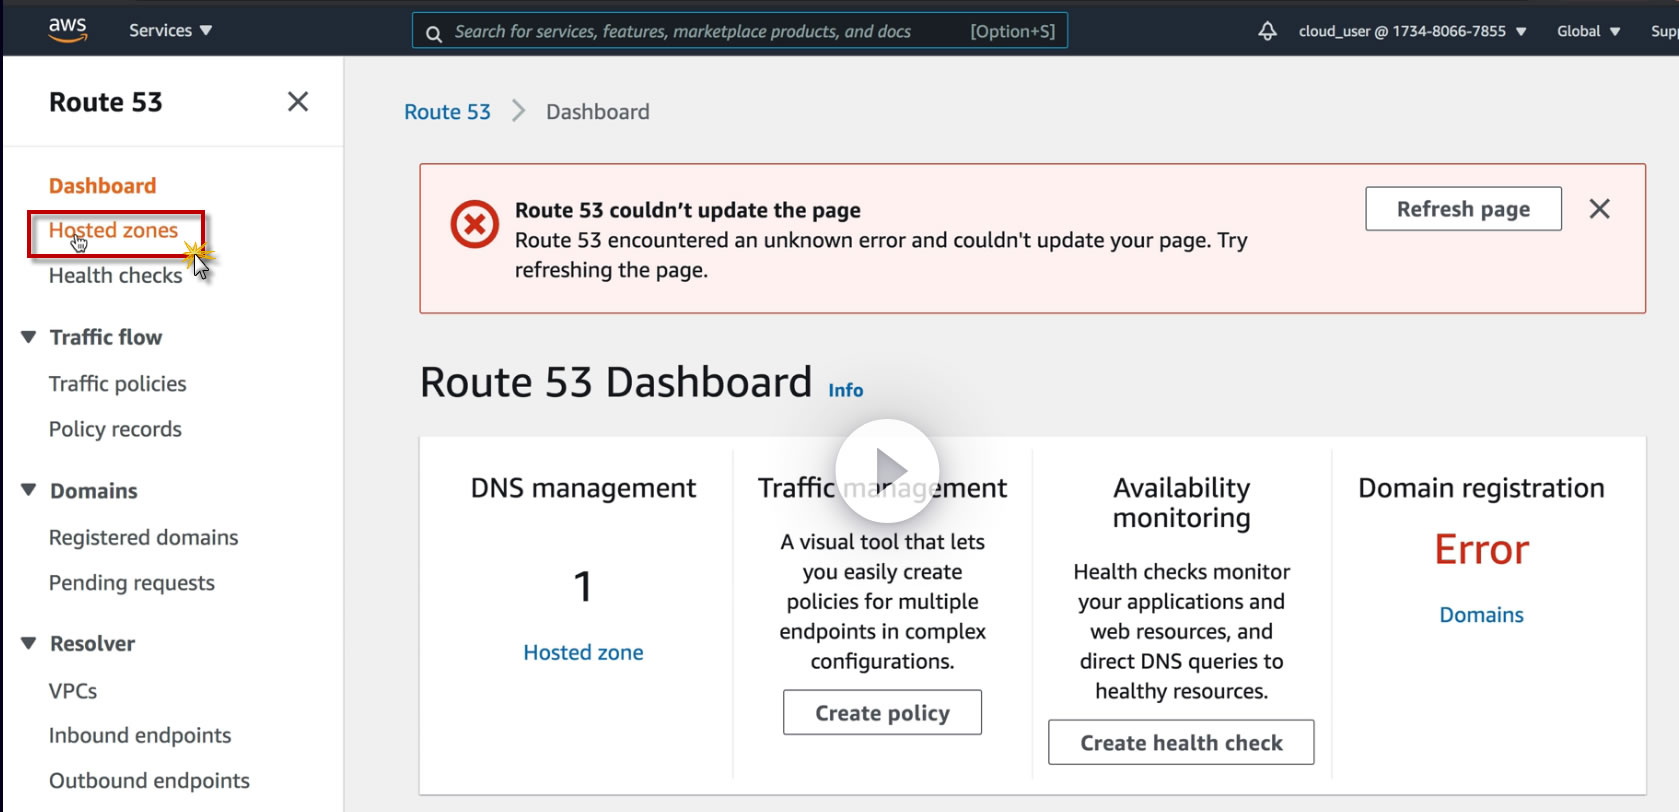Open Hosted zones in the sidebar
Image resolution: width=1679 pixels, height=812 pixels.
(x=114, y=231)
